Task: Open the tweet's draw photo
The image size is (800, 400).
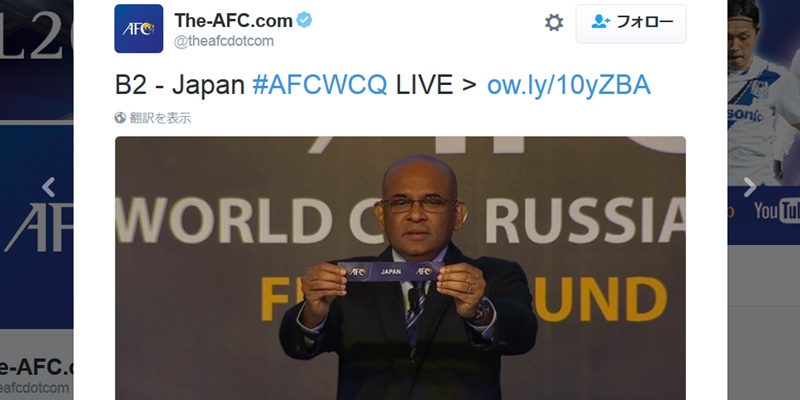Action: point(400,268)
